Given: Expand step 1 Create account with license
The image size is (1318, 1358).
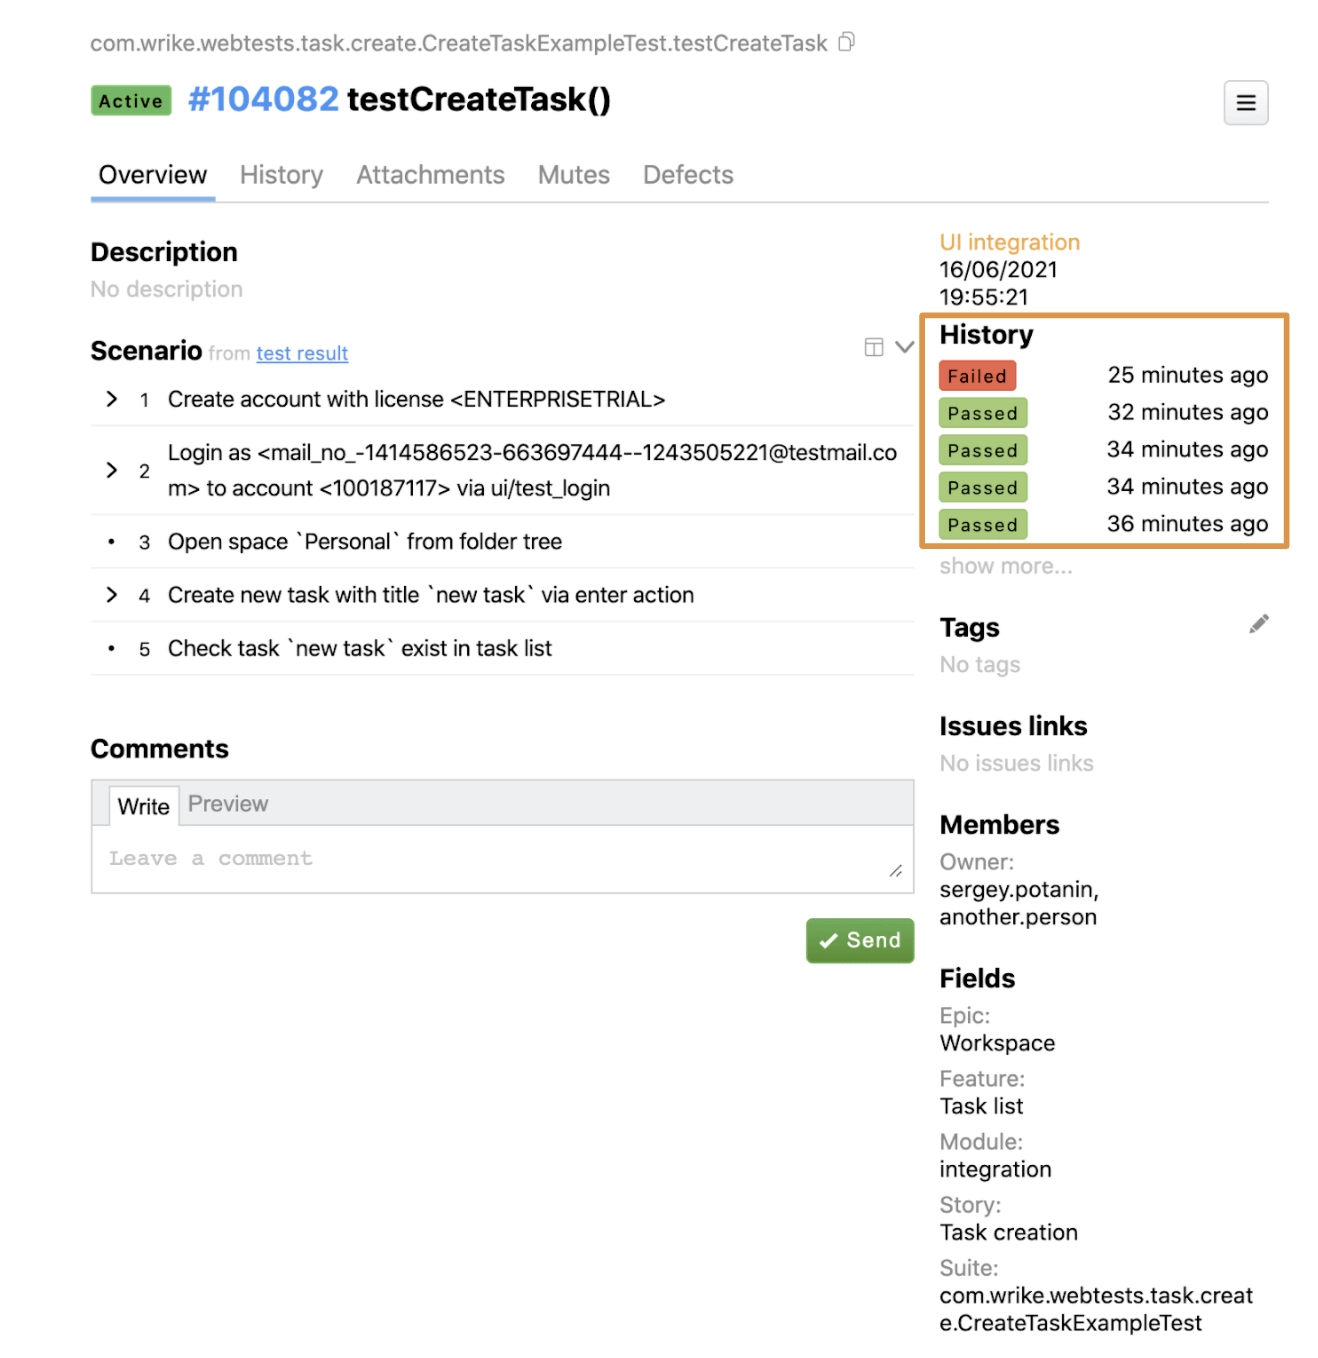Looking at the screenshot, I should tap(112, 399).
